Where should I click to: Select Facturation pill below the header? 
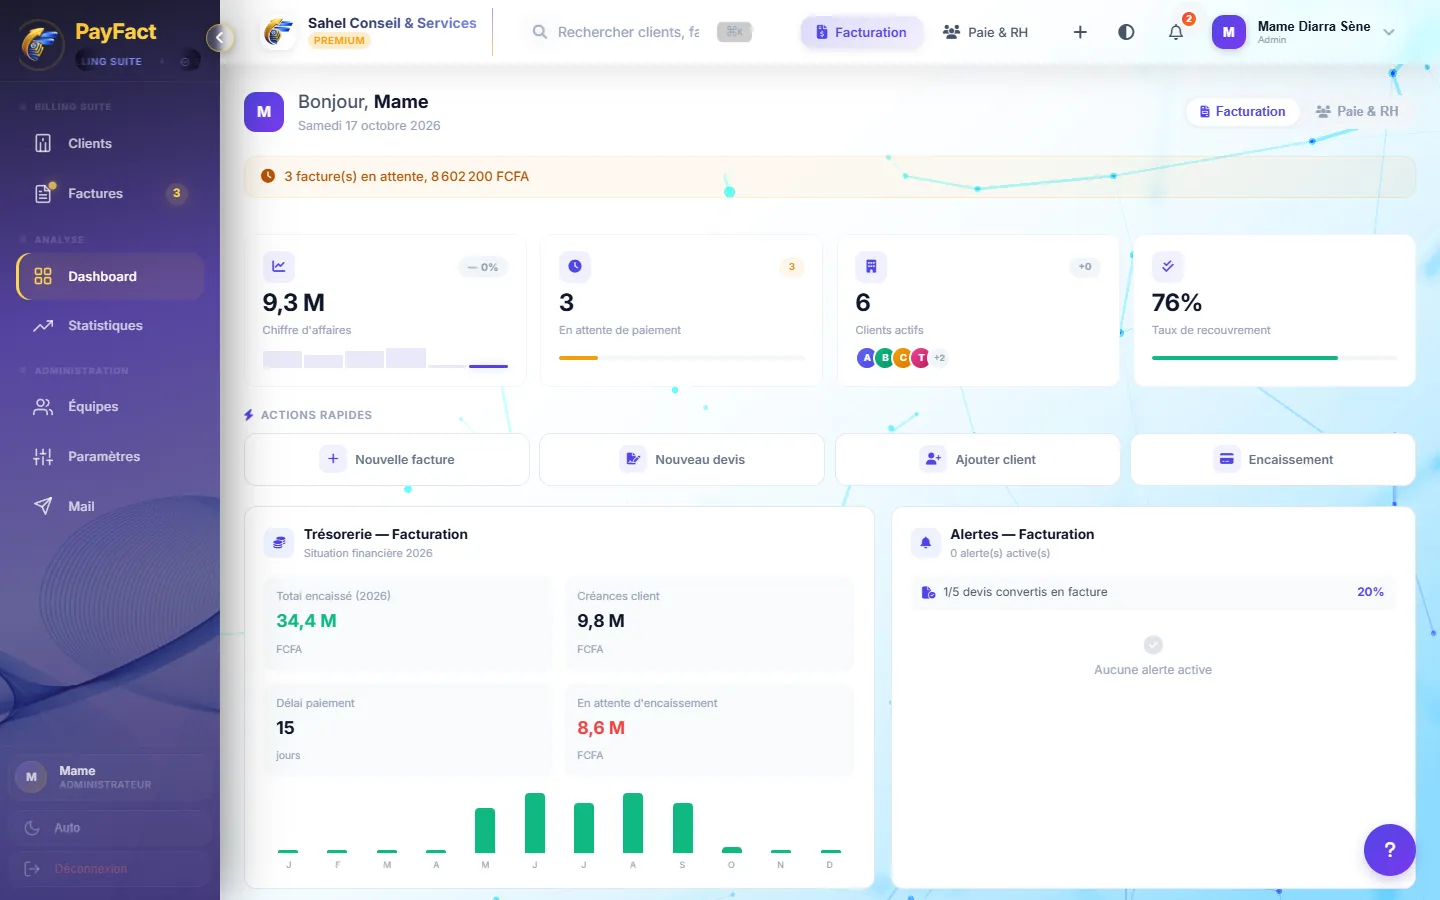pos(1243,112)
